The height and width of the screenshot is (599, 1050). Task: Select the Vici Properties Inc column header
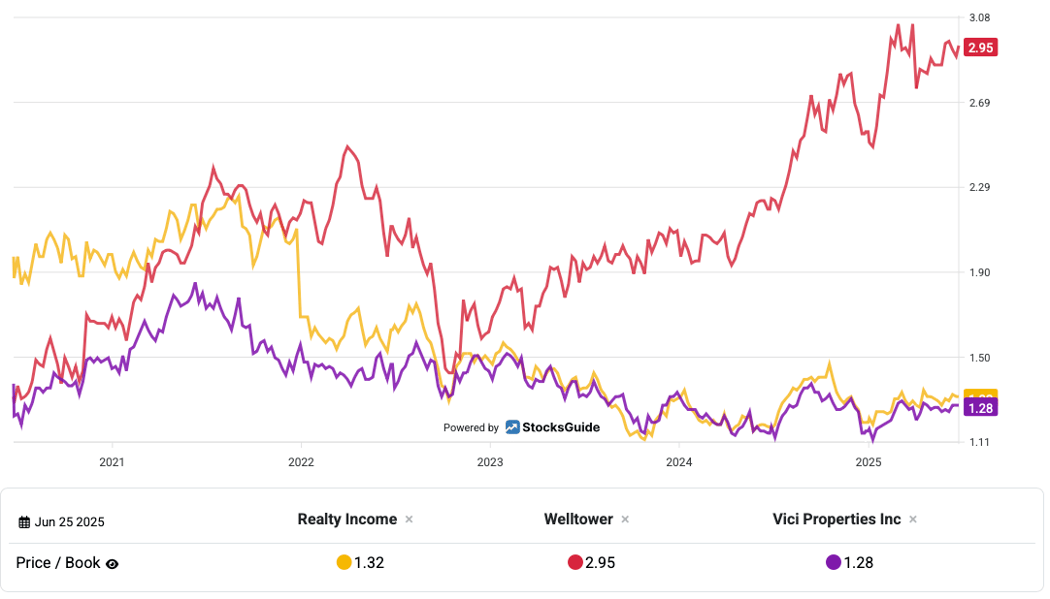pyautogui.click(x=836, y=519)
